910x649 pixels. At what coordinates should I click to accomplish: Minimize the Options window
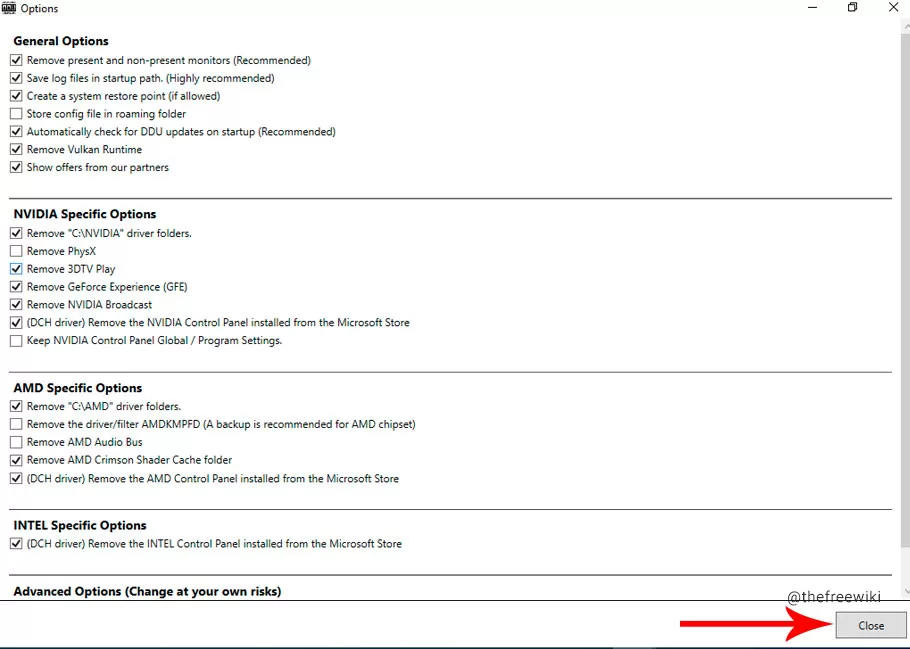pos(812,8)
